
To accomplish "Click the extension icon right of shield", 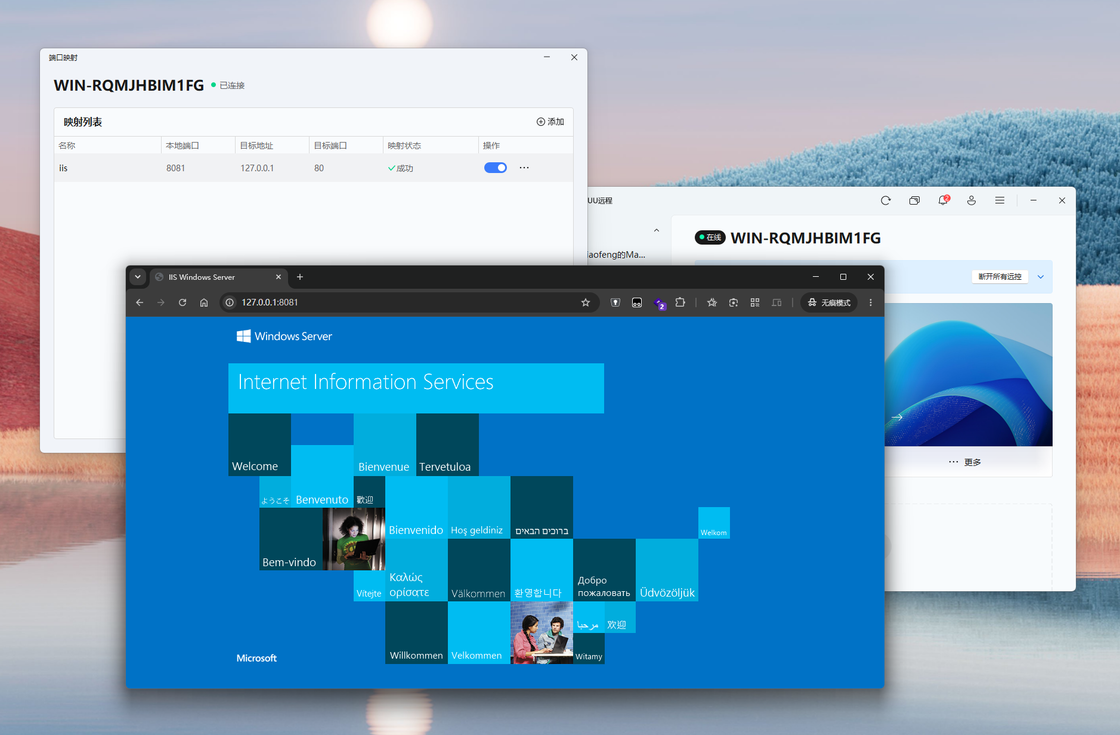I will point(636,303).
